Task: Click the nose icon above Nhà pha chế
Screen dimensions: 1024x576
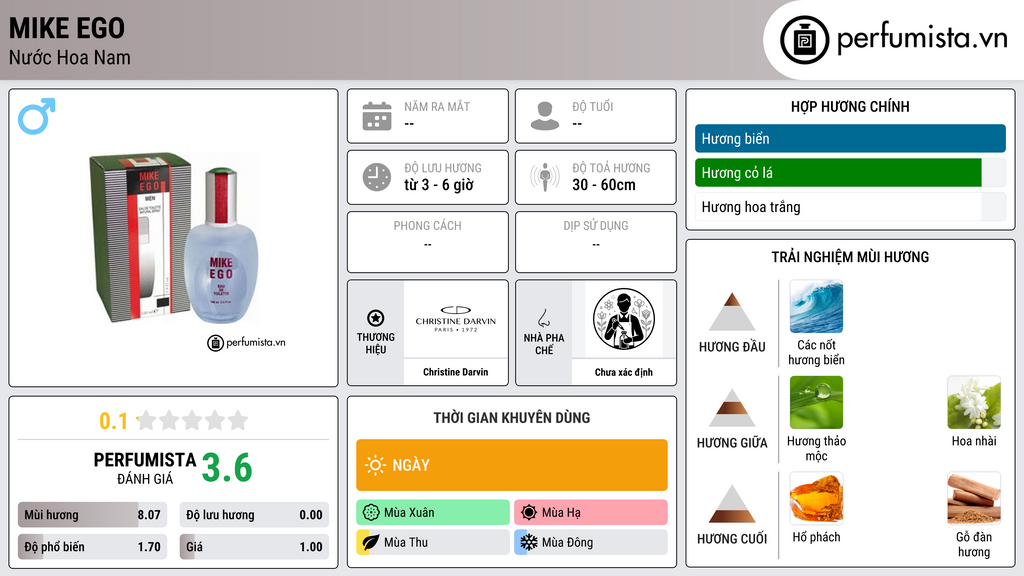Action: tap(543, 318)
